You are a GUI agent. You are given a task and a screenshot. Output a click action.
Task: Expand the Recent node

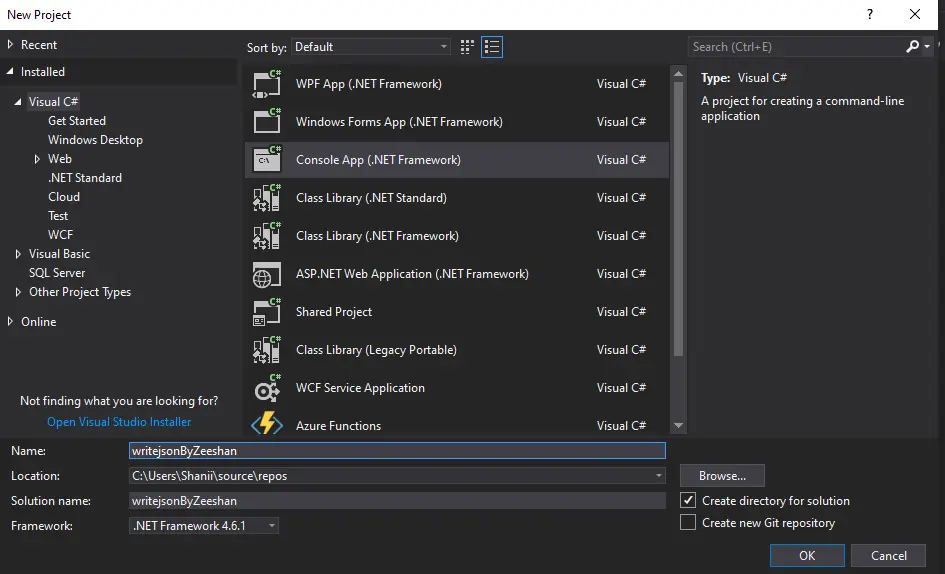click(10, 45)
